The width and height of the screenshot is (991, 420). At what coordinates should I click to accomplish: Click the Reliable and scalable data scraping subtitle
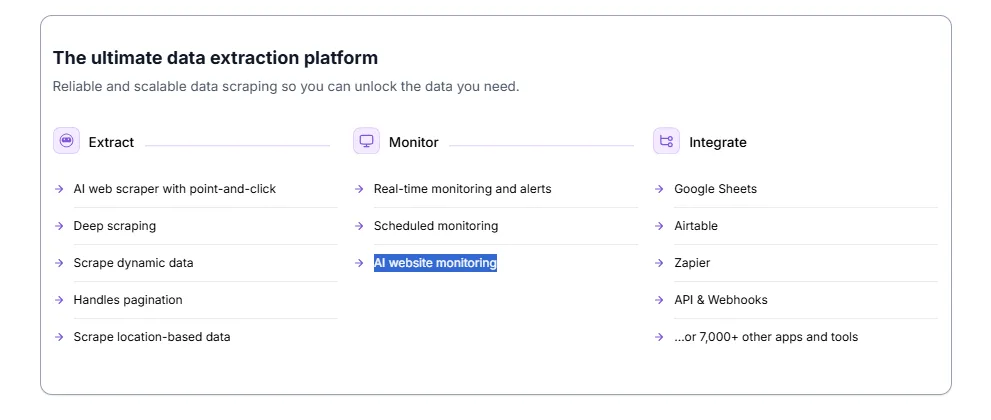286,87
